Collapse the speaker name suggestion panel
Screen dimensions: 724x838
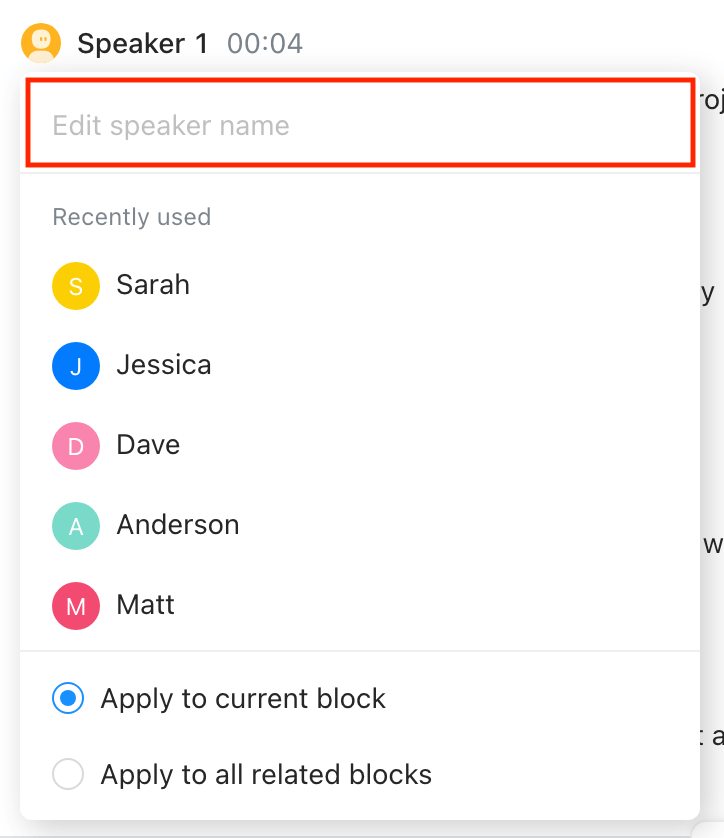click(131, 217)
